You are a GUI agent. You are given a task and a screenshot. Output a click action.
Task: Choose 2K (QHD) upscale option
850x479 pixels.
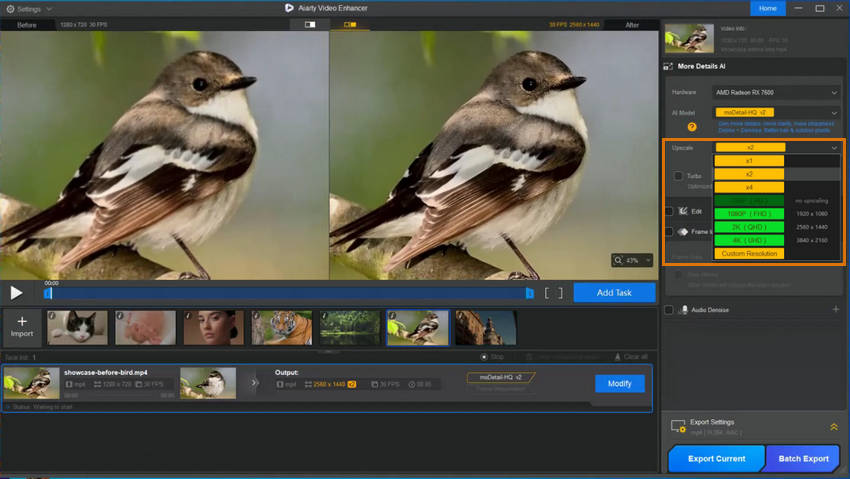click(x=749, y=227)
